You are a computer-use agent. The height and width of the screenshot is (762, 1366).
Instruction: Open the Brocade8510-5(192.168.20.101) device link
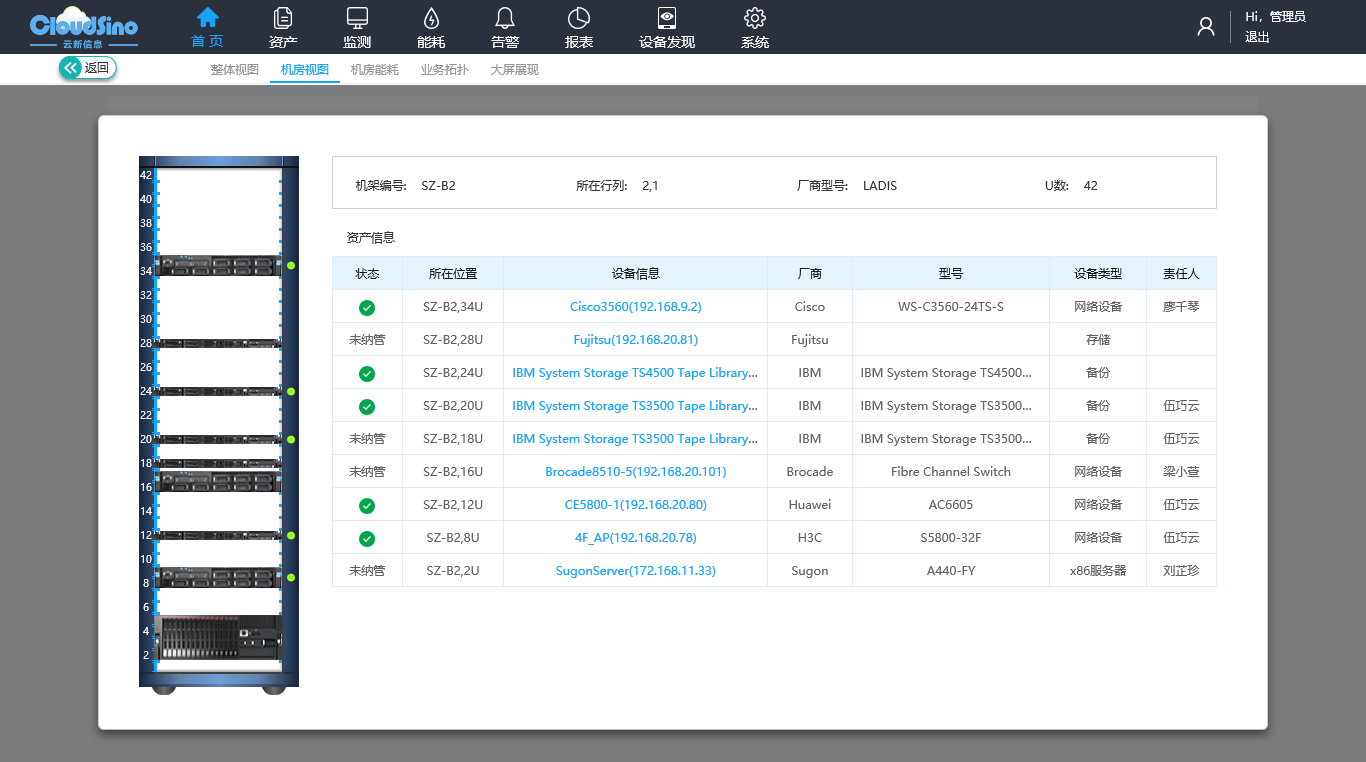click(635, 472)
